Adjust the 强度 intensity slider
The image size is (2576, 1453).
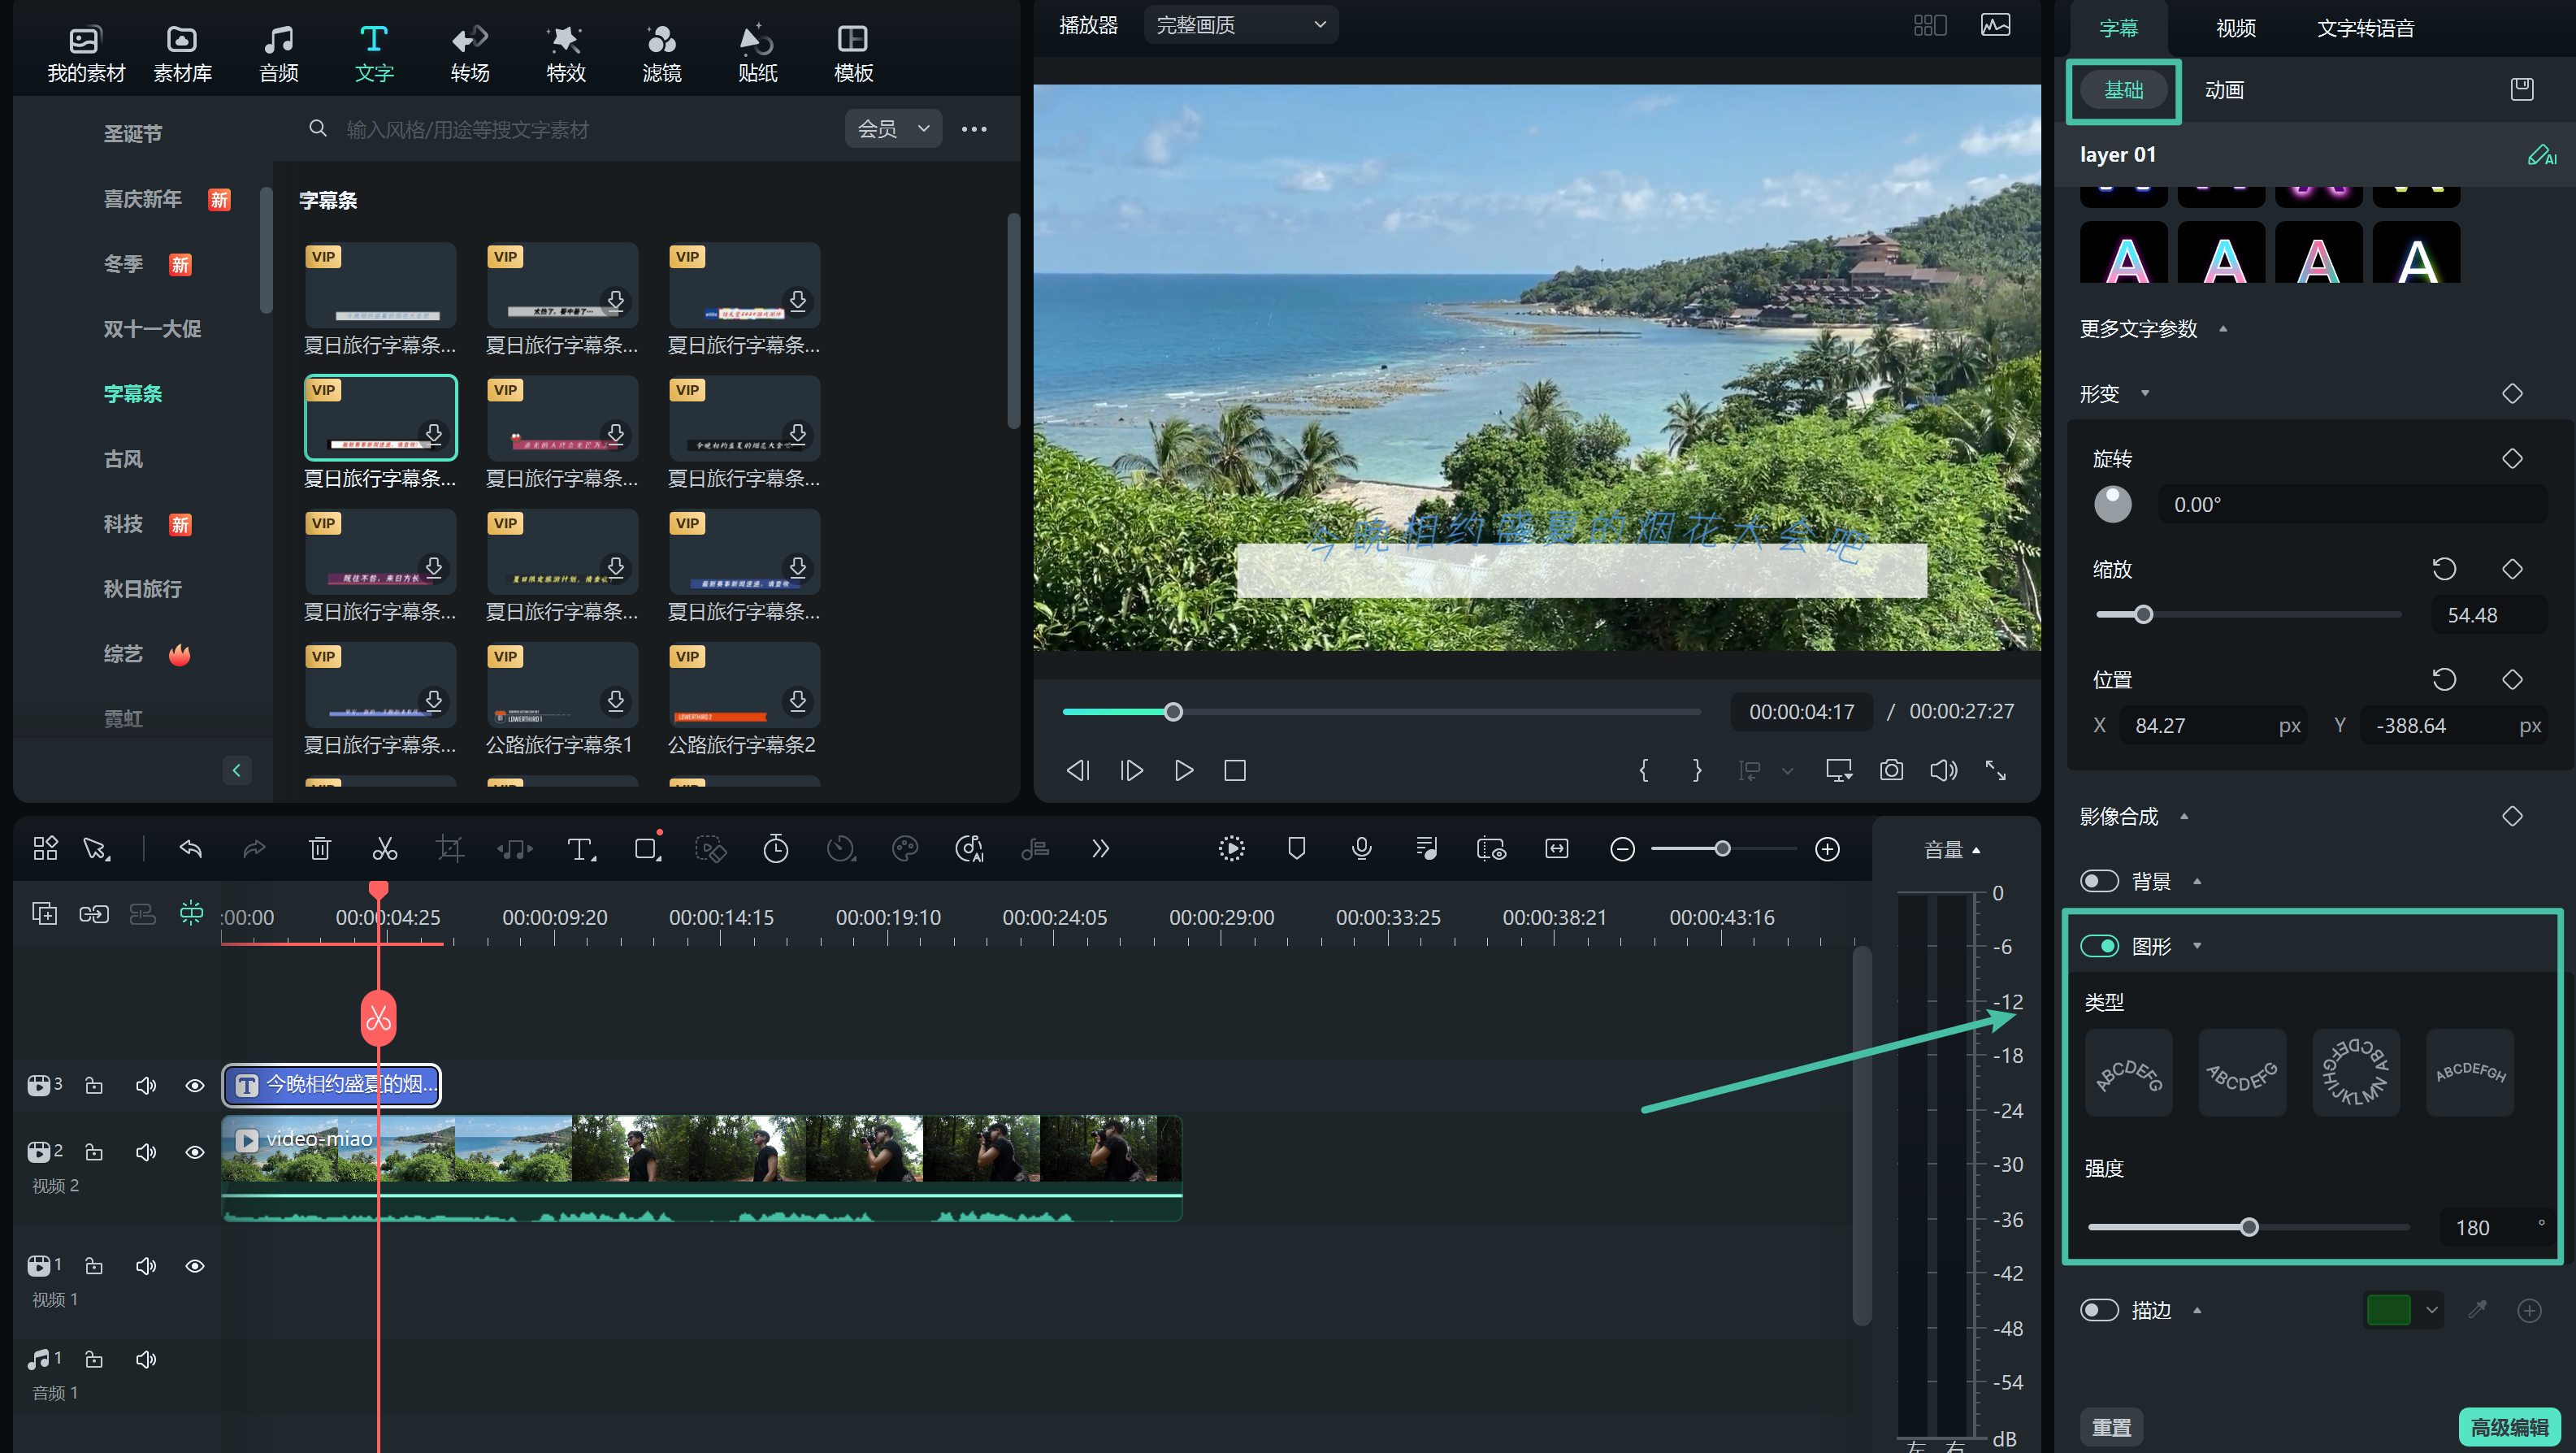[x=2248, y=1227]
